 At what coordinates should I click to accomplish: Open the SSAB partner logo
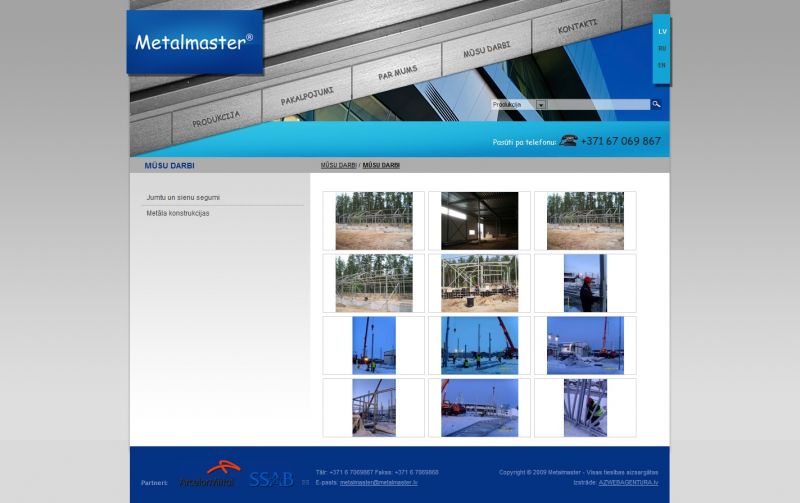[271, 479]
